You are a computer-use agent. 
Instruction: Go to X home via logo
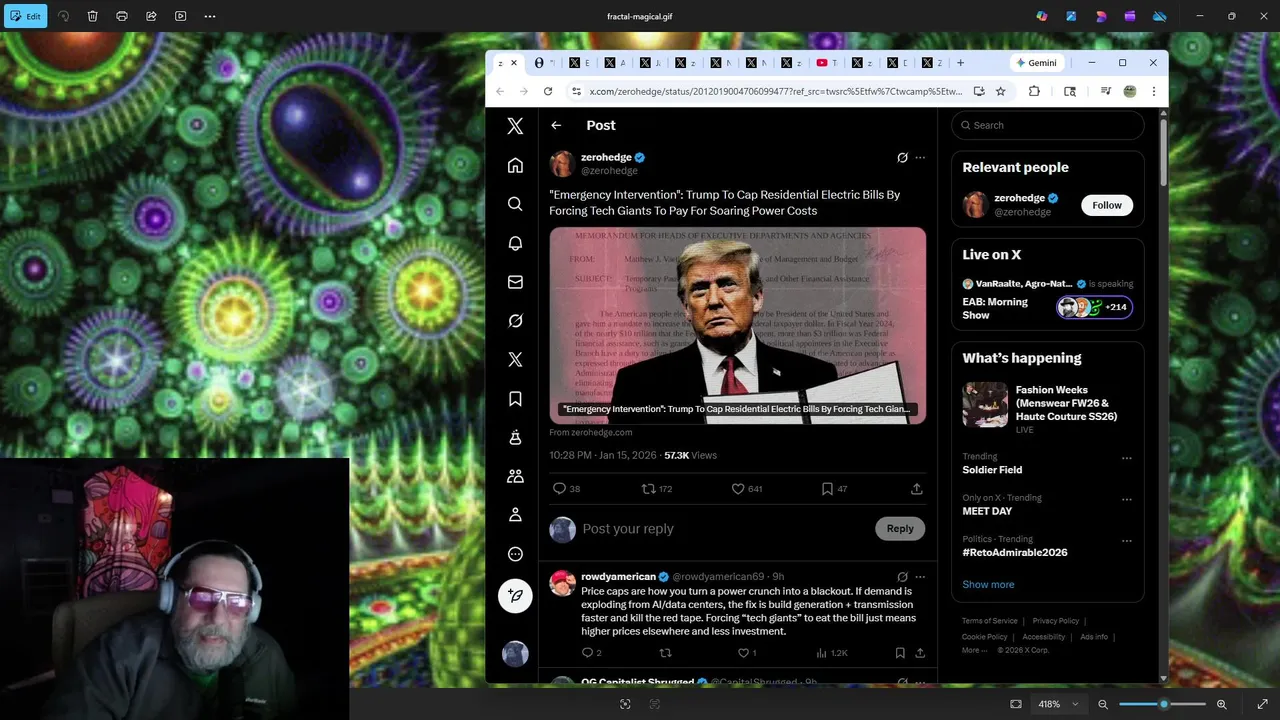point(515,126)
